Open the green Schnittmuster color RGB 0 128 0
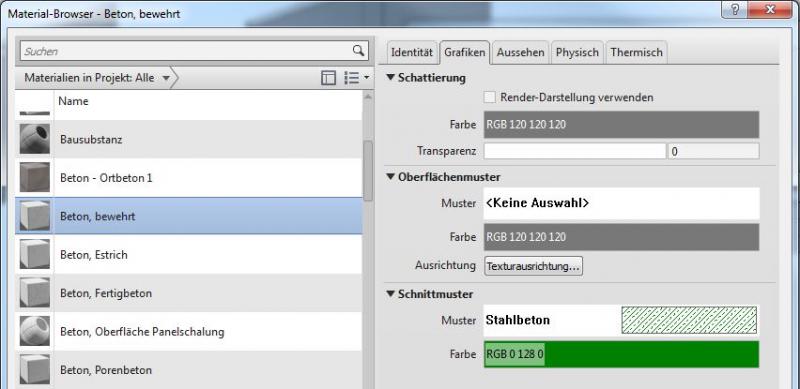 (621, 354)
